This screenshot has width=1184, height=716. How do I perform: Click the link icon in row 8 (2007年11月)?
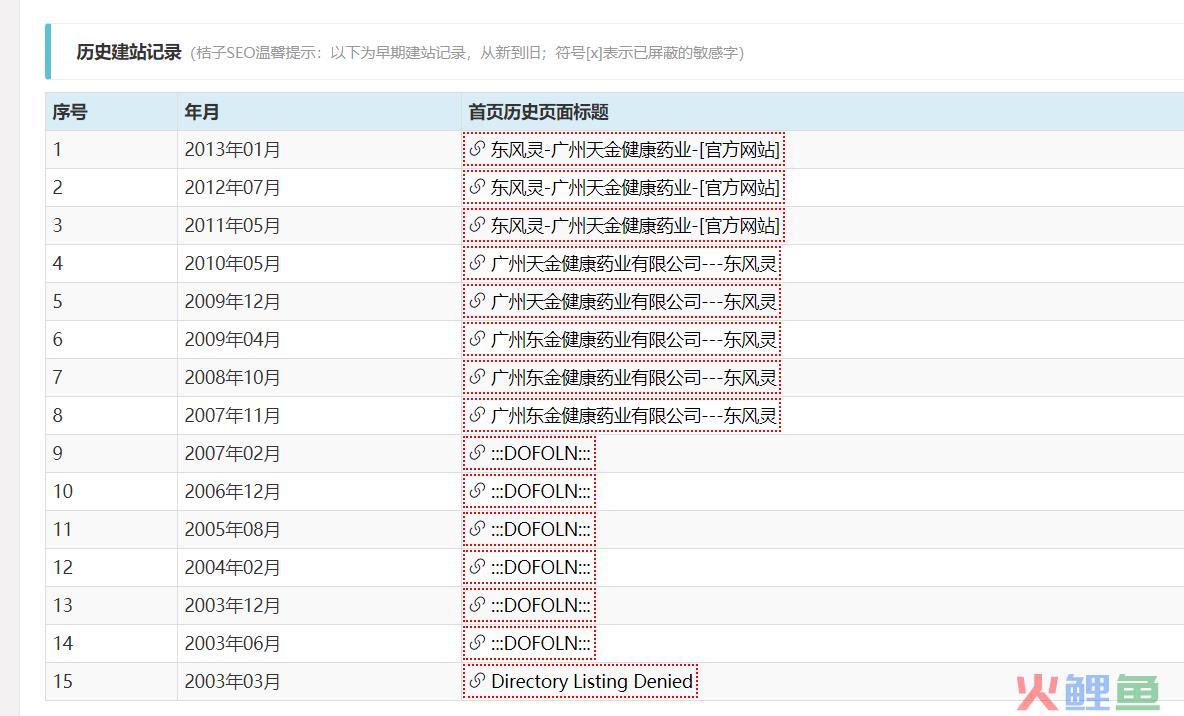(476, 415)
